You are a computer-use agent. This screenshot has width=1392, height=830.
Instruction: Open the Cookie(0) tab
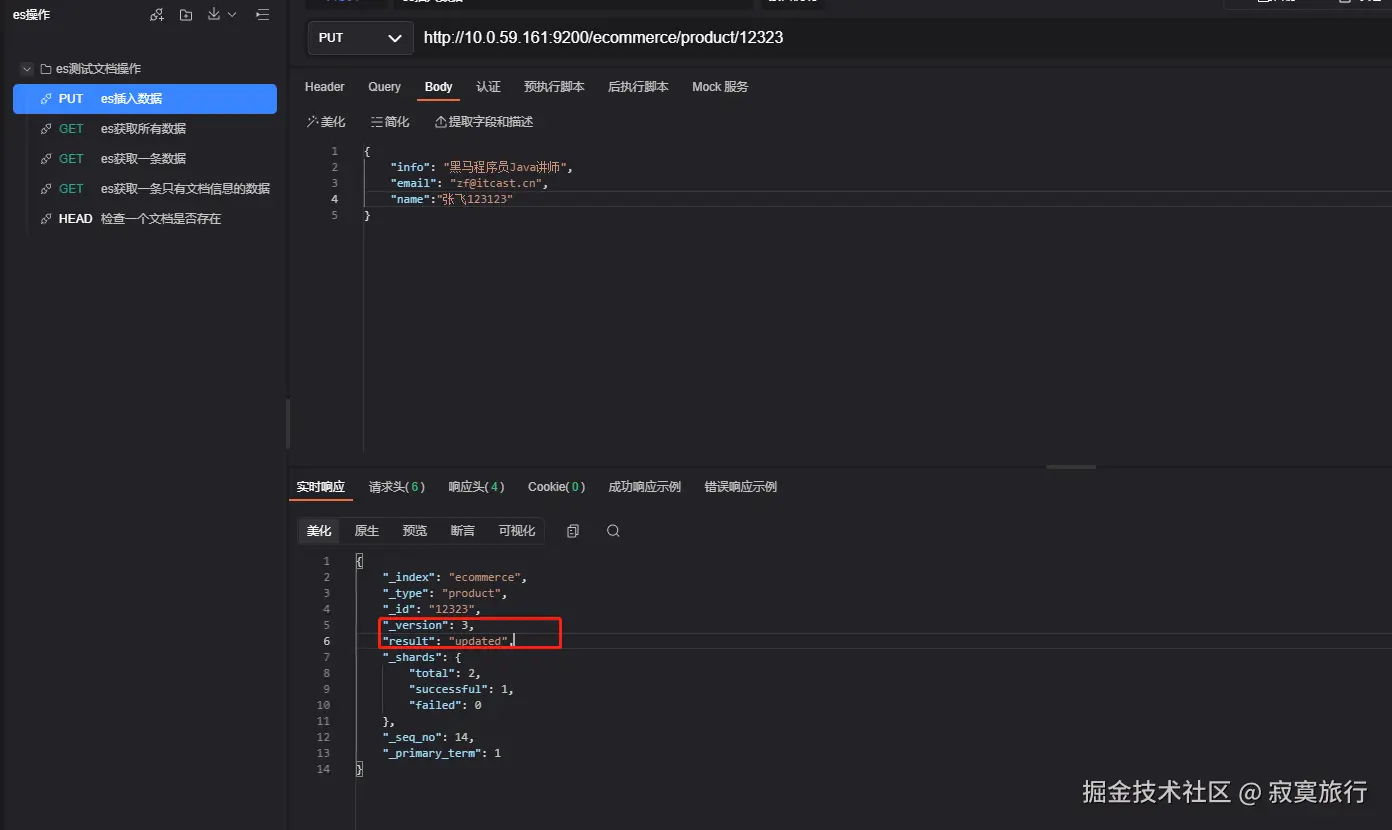pyautogui.click(x=556, y=487)
